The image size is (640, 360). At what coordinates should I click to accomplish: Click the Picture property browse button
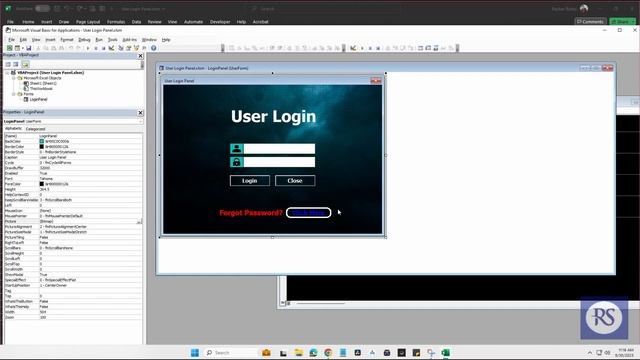pos(139,221)
